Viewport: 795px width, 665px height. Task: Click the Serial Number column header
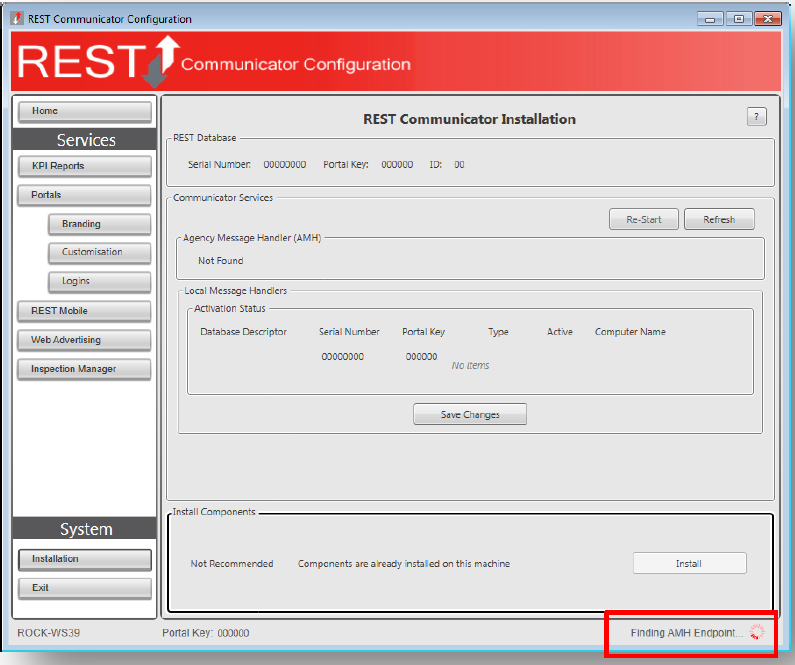point(349,331)
